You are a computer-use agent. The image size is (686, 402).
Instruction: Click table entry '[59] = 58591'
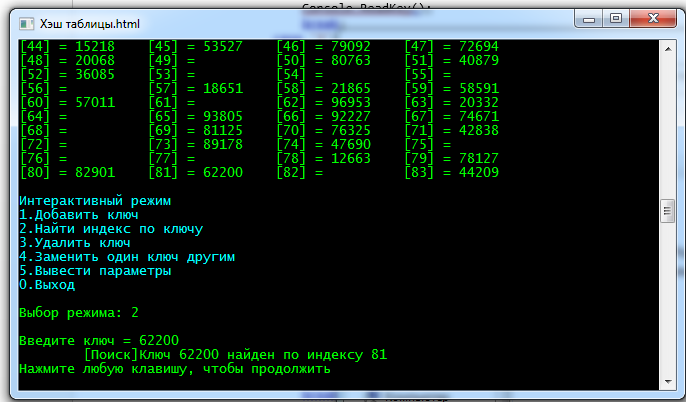coord(452,88)
